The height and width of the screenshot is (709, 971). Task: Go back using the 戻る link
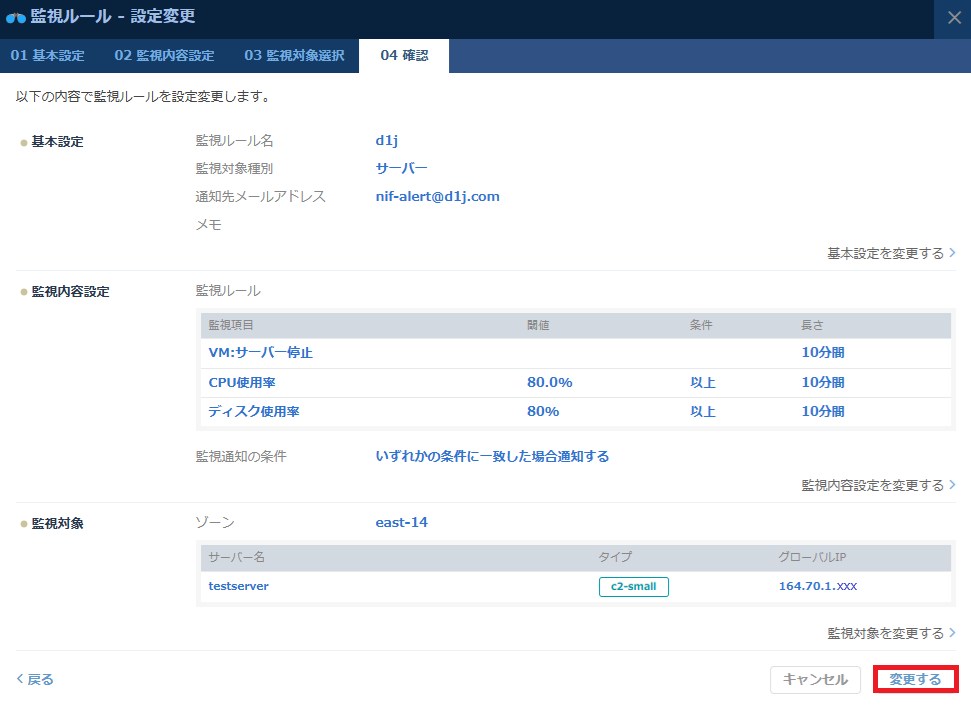(x=35, y=679)
